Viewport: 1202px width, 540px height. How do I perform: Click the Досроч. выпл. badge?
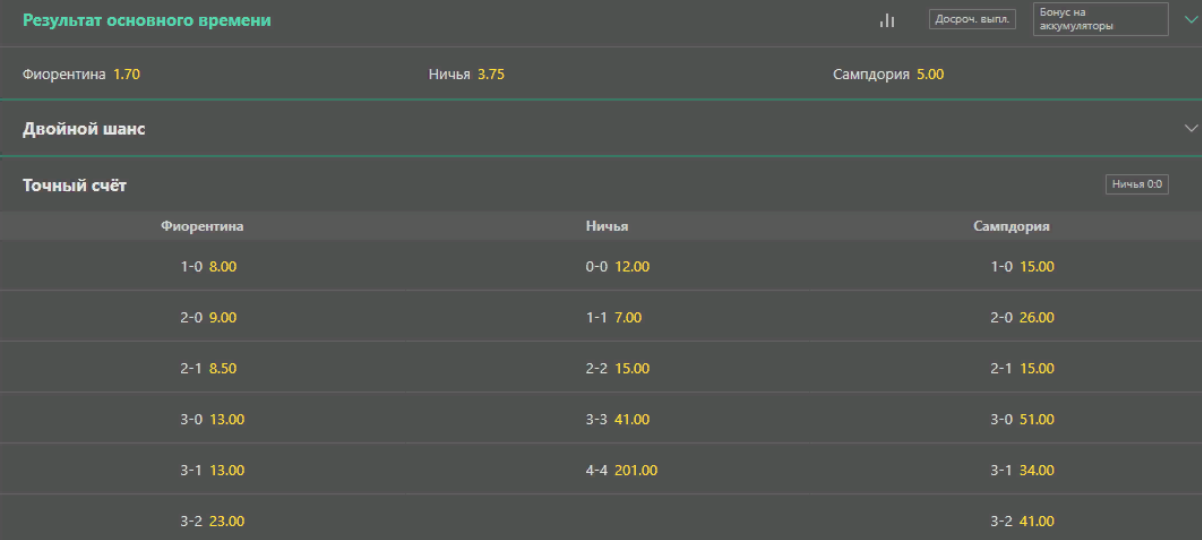pos(973,19)
